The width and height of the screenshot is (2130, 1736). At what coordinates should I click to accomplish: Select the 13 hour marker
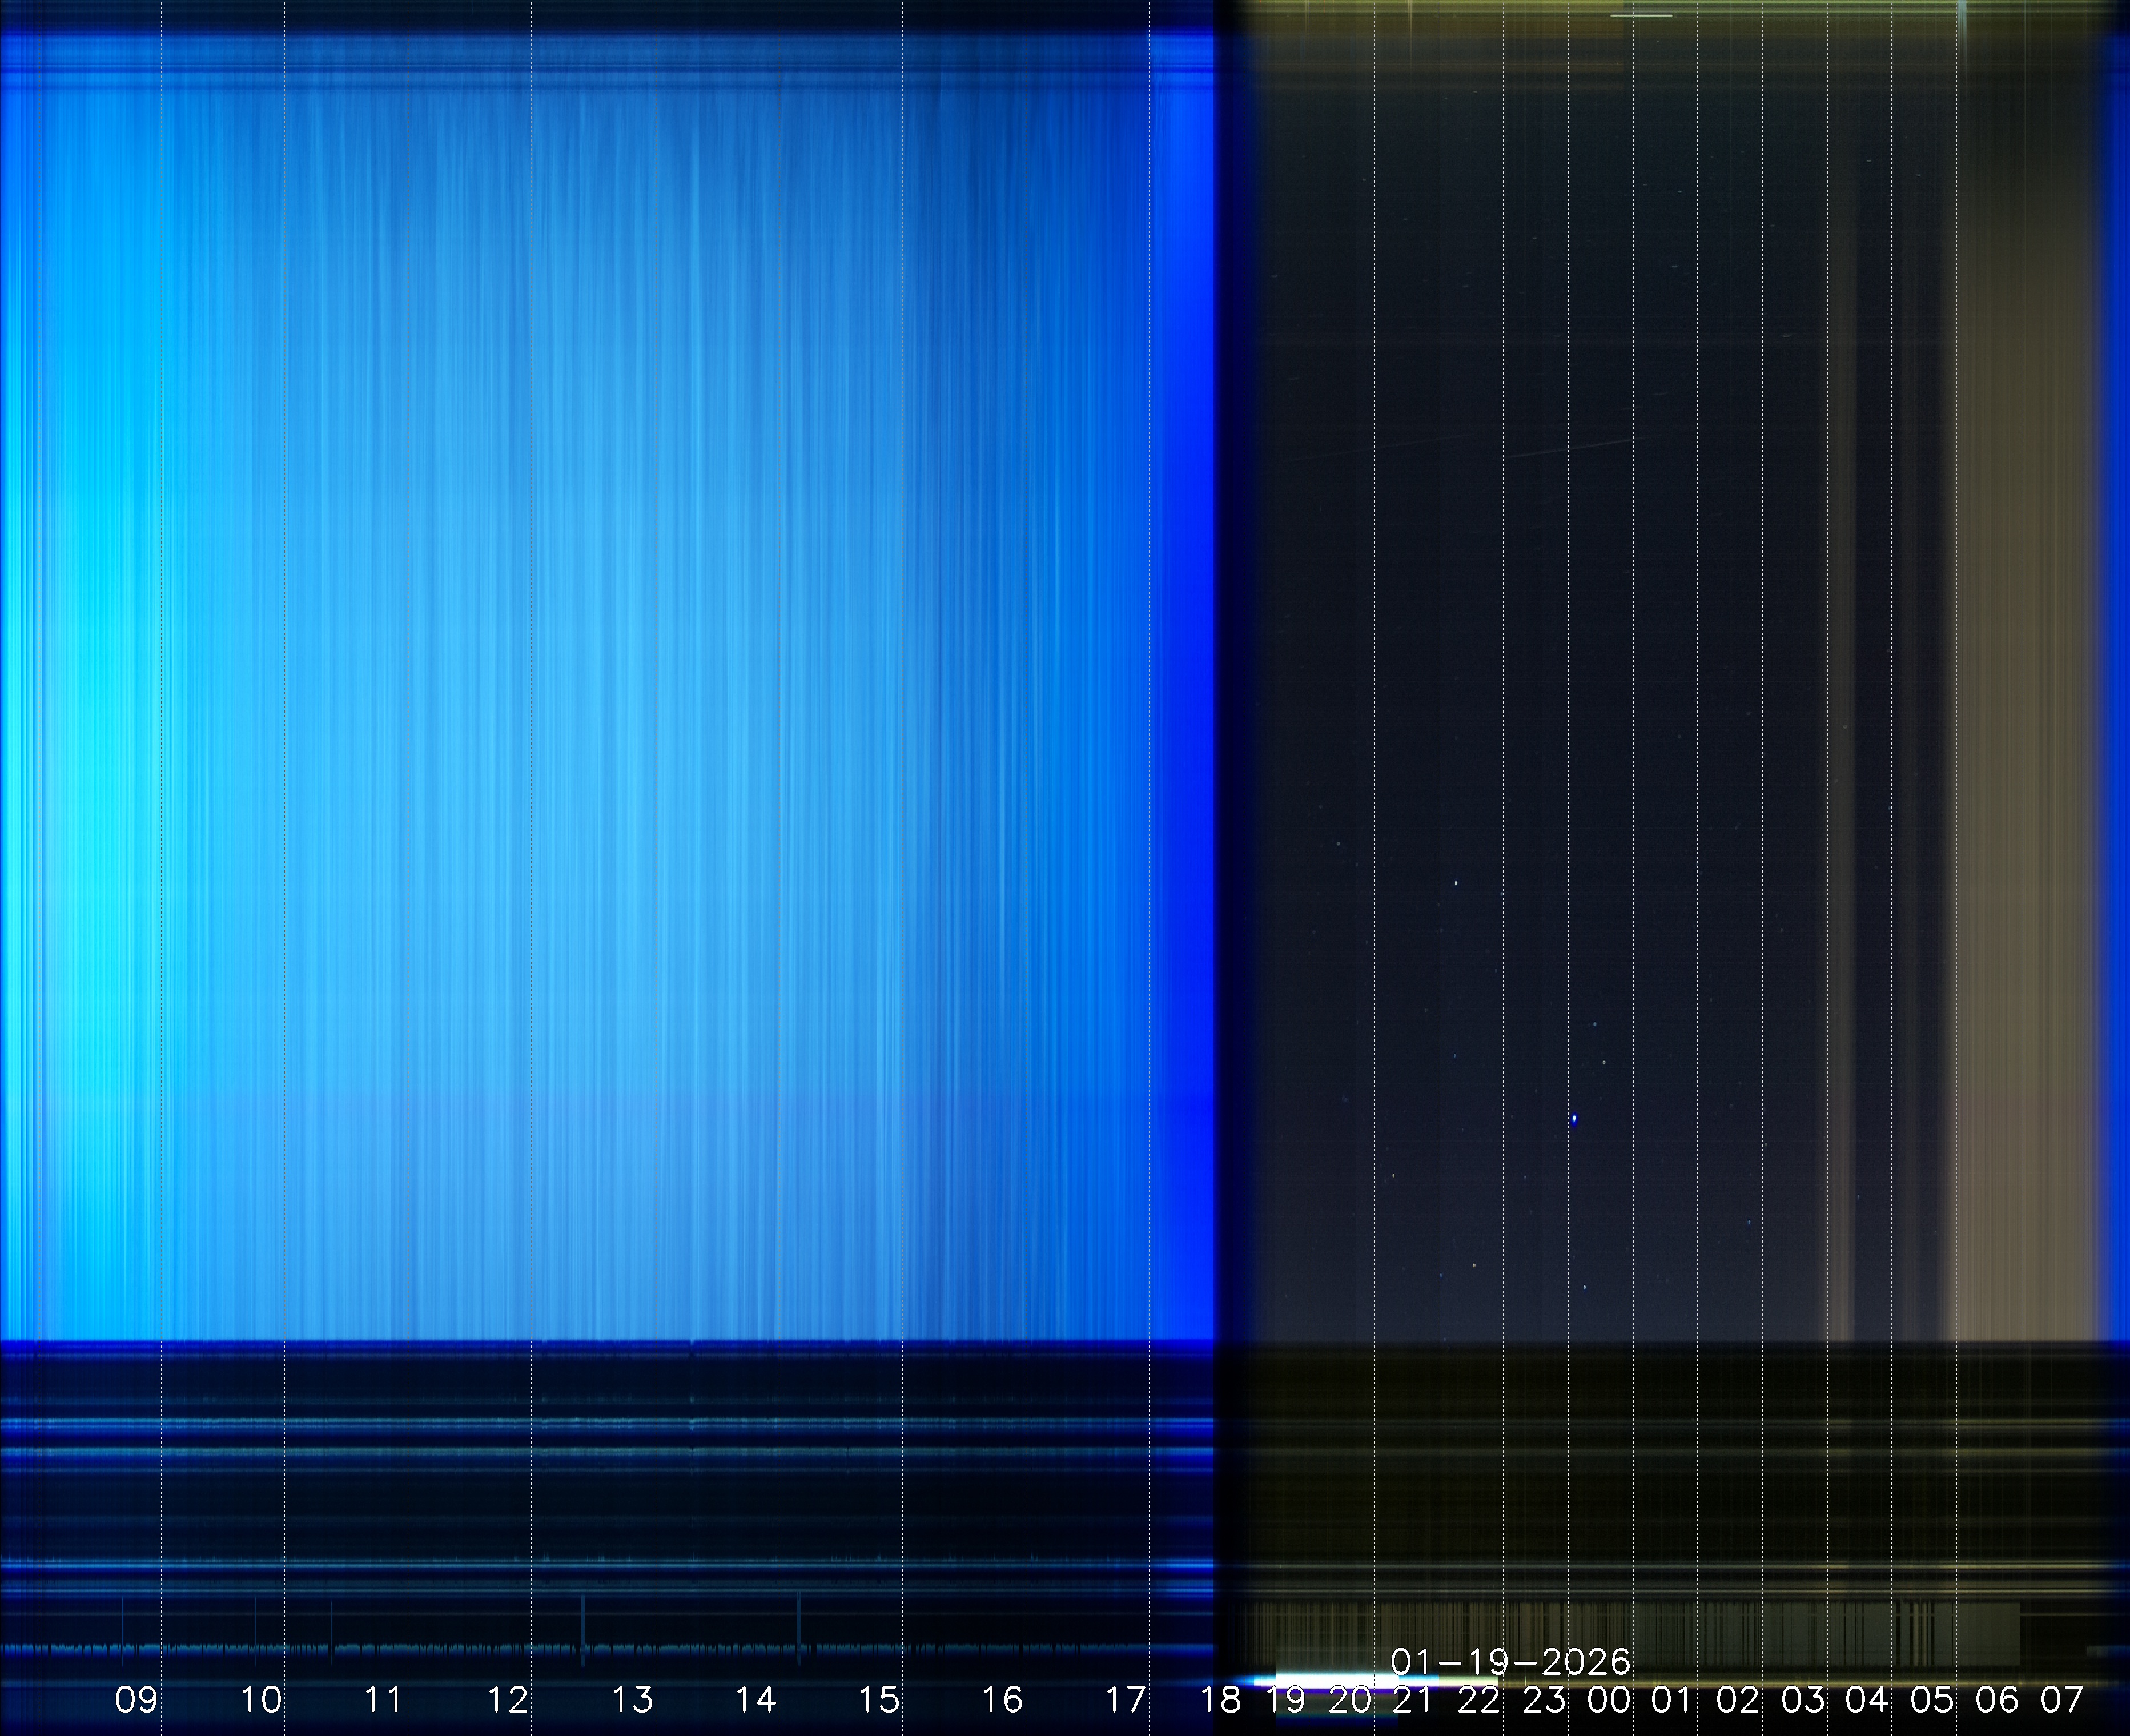click(632, 1699)
